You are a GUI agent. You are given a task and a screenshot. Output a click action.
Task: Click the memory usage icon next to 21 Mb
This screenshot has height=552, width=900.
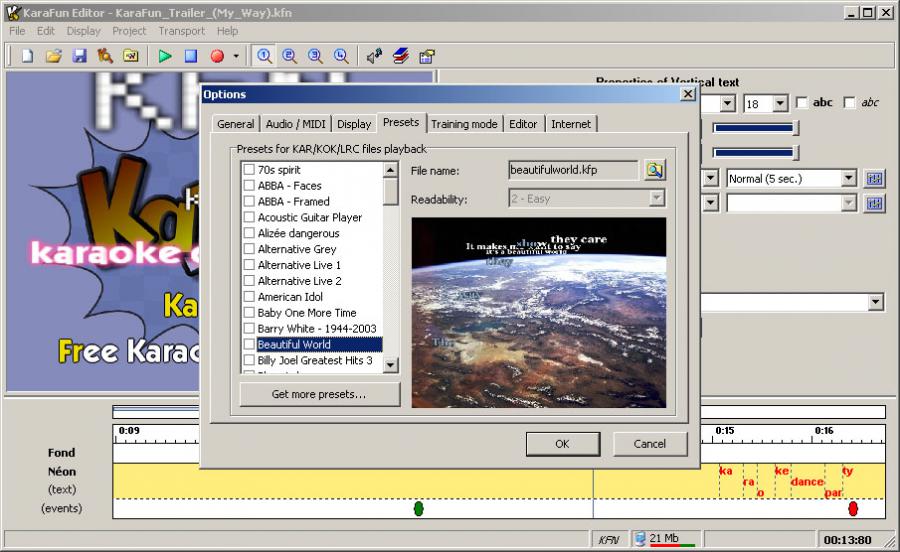(641, 539)
